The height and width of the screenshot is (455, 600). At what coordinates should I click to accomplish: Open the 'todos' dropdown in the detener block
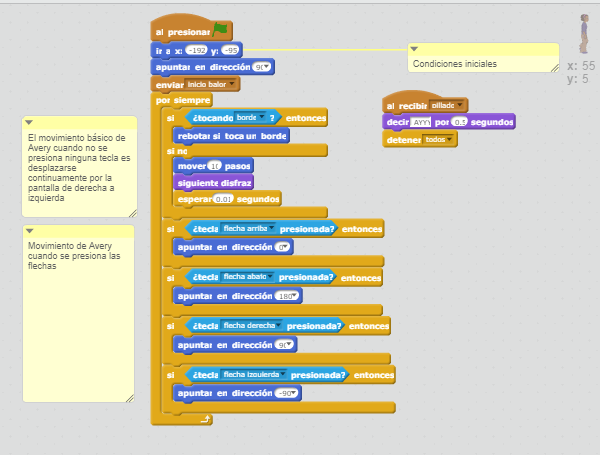(x=450, y=140)
